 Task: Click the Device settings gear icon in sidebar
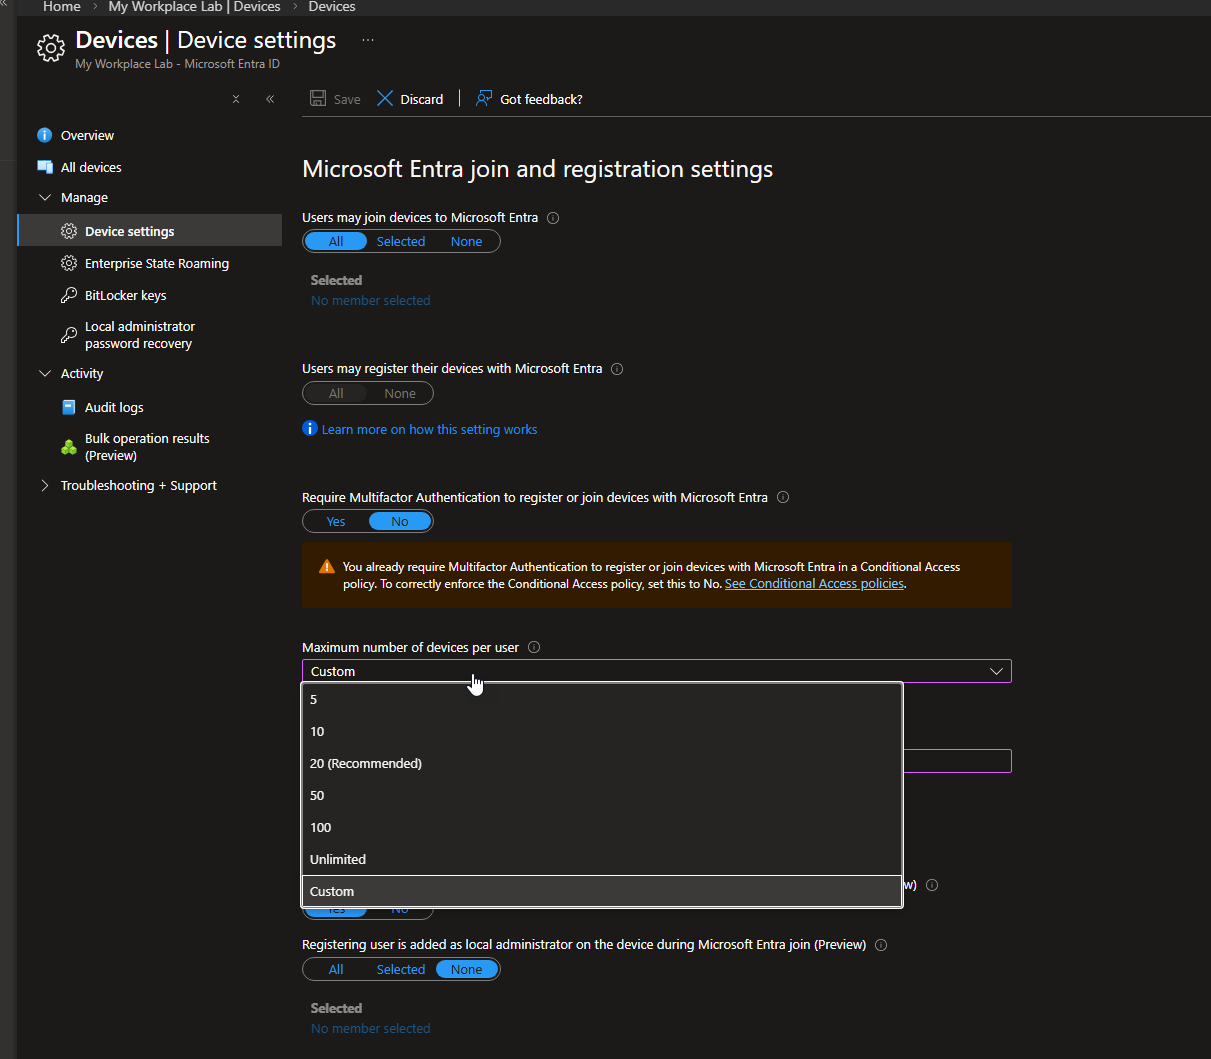[x=69, y=231]
